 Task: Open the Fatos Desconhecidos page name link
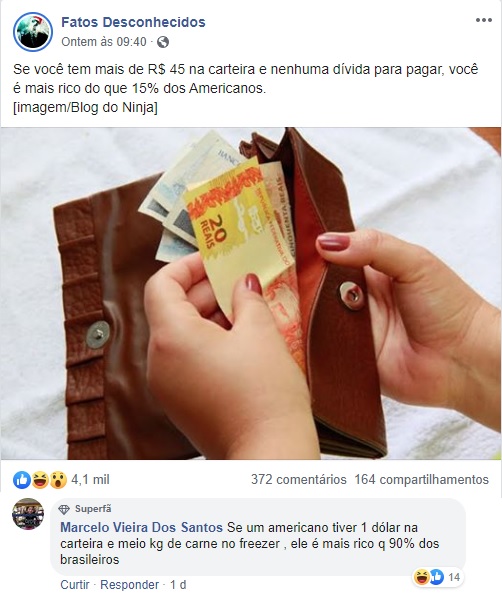(133, 22)
